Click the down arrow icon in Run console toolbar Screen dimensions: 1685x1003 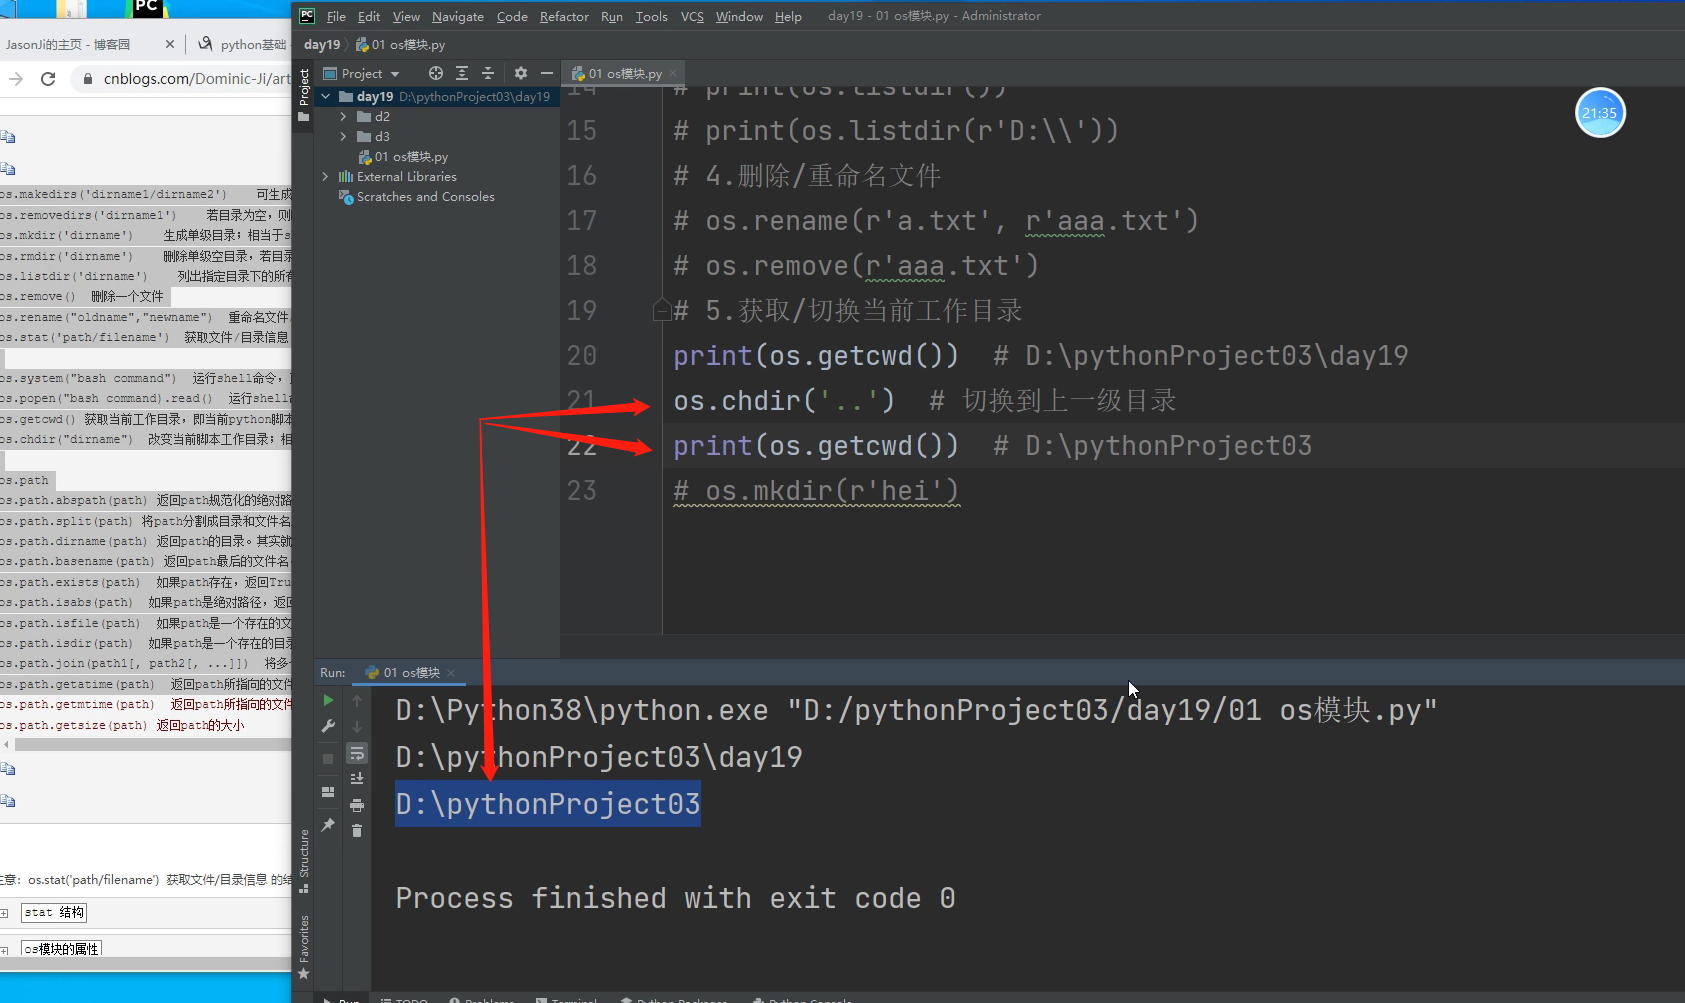coord(357,727)
